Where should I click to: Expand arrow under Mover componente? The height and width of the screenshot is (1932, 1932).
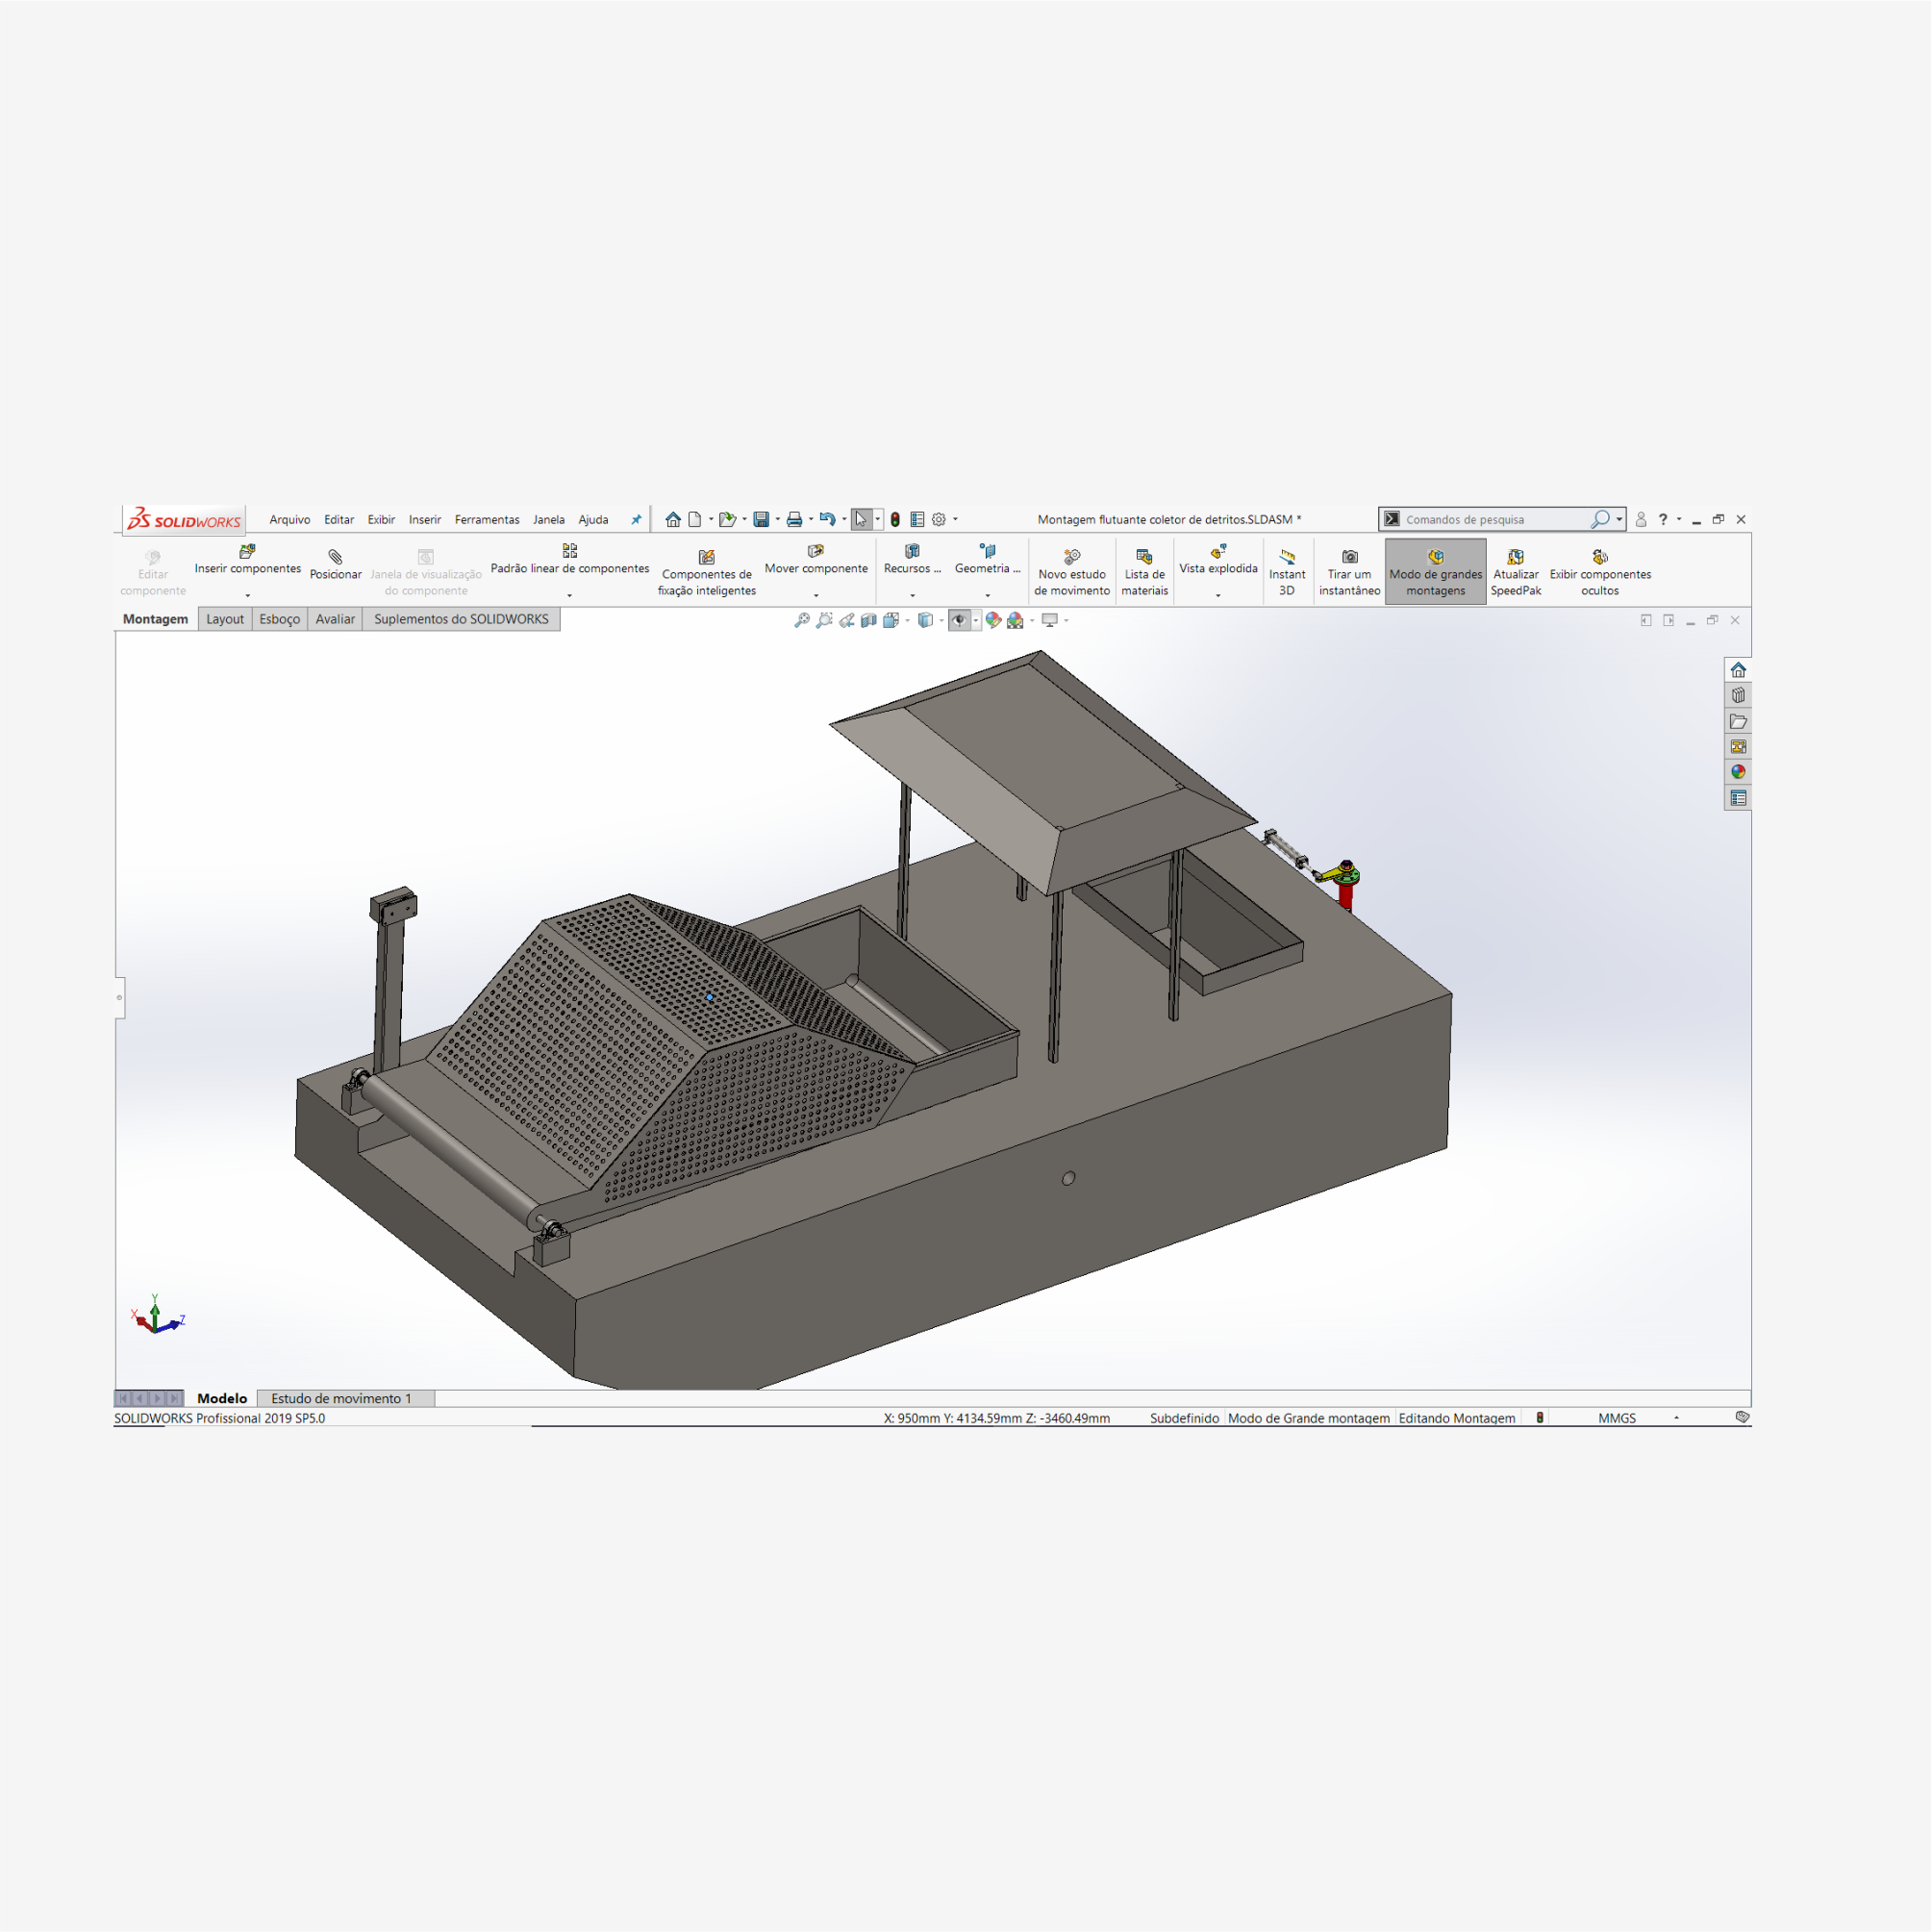(x=816, y=596)
